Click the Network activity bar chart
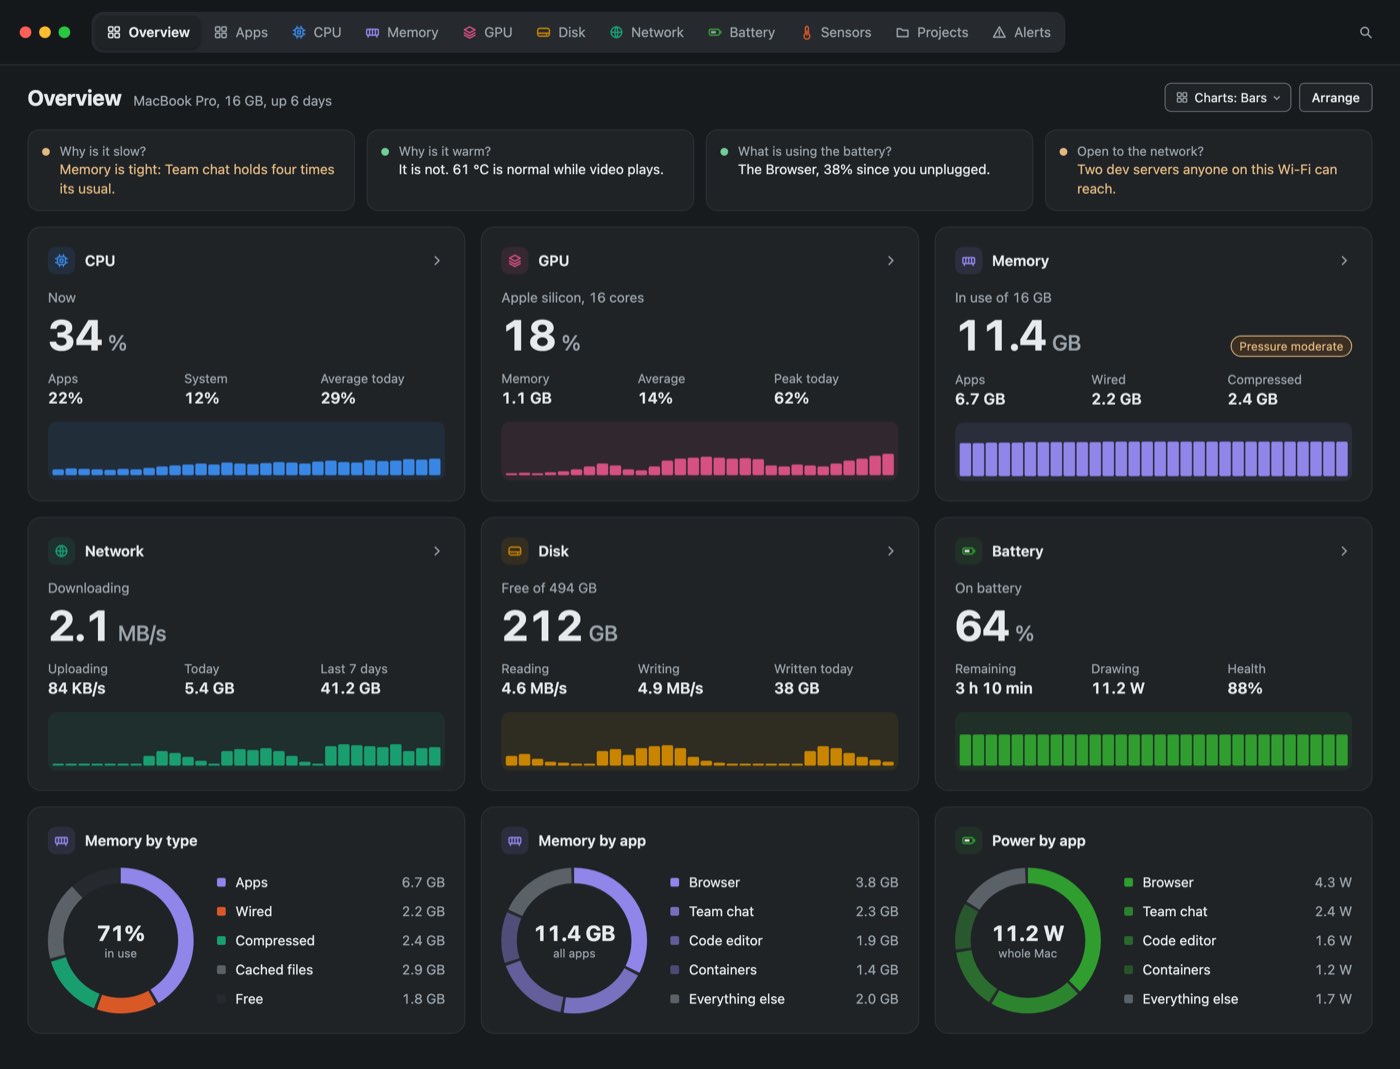1400x1069 pixels. pos(246,741)
